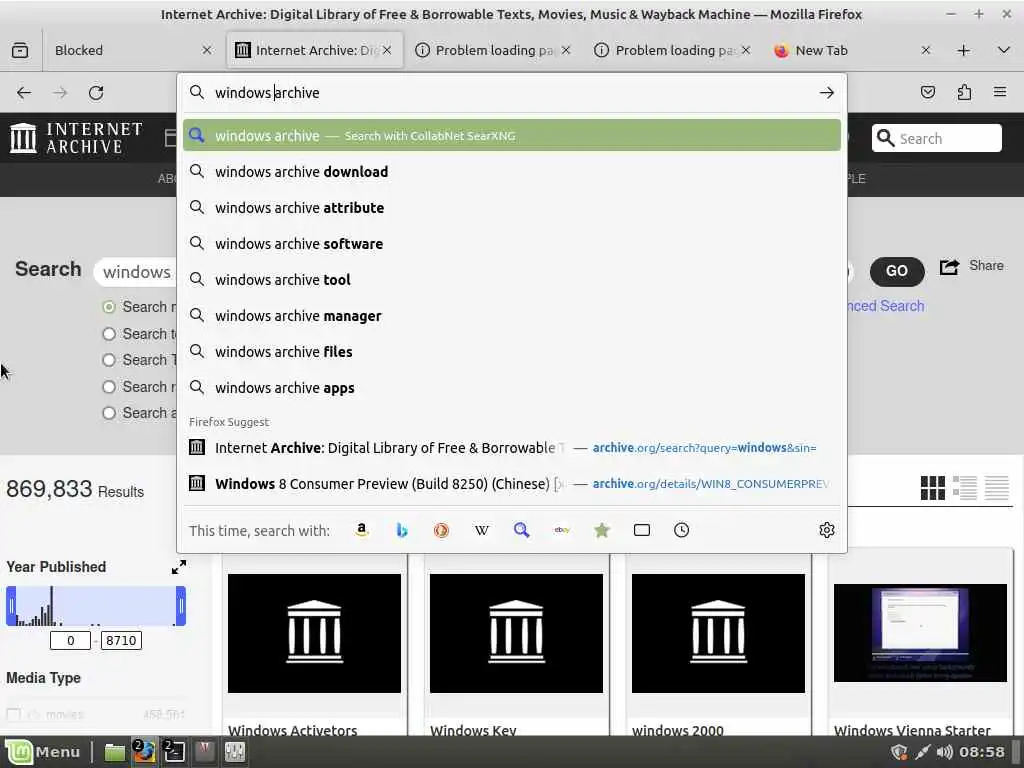Screen dimensions: 1024x768
Task: Open Windows 8 Consumer Preview suggestion
Action: pyautogui.click(x=512, y=484)
